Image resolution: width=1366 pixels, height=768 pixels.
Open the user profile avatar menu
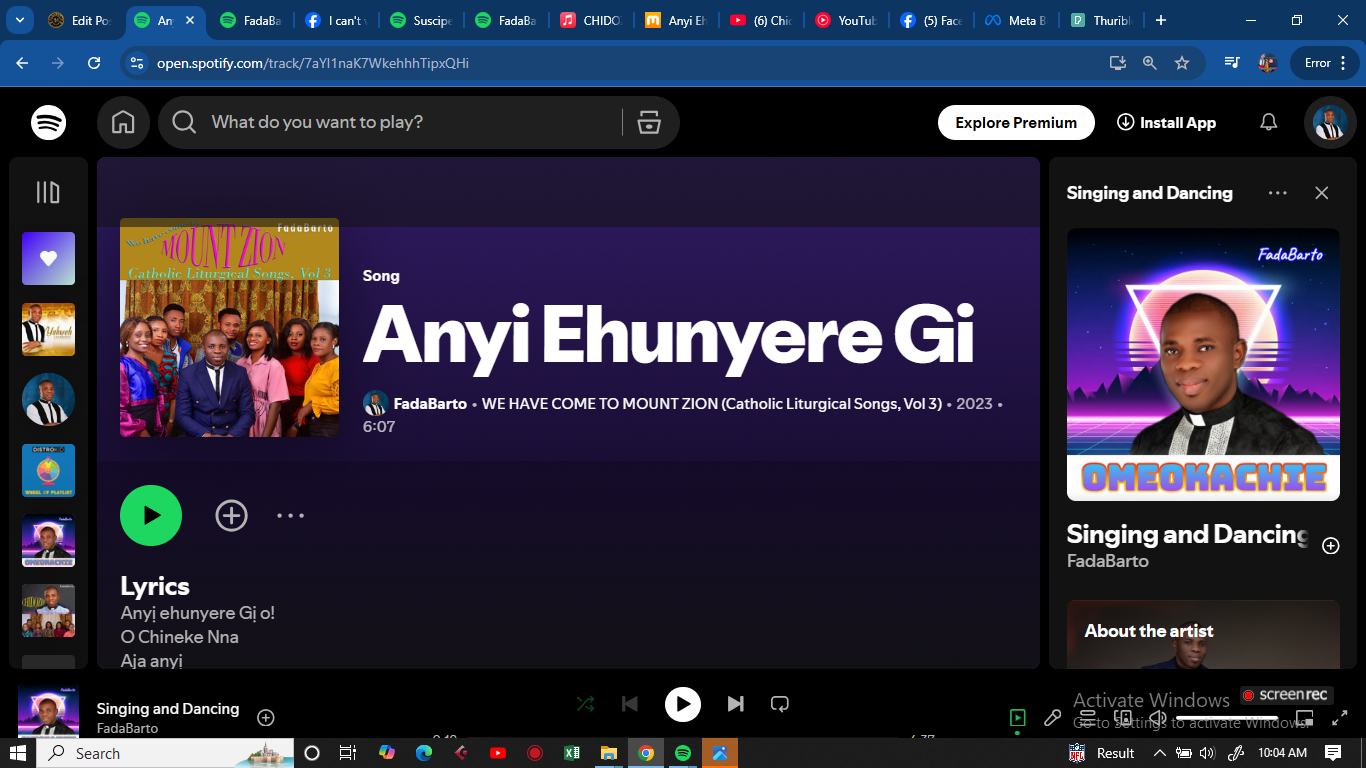click(1330, 122)
